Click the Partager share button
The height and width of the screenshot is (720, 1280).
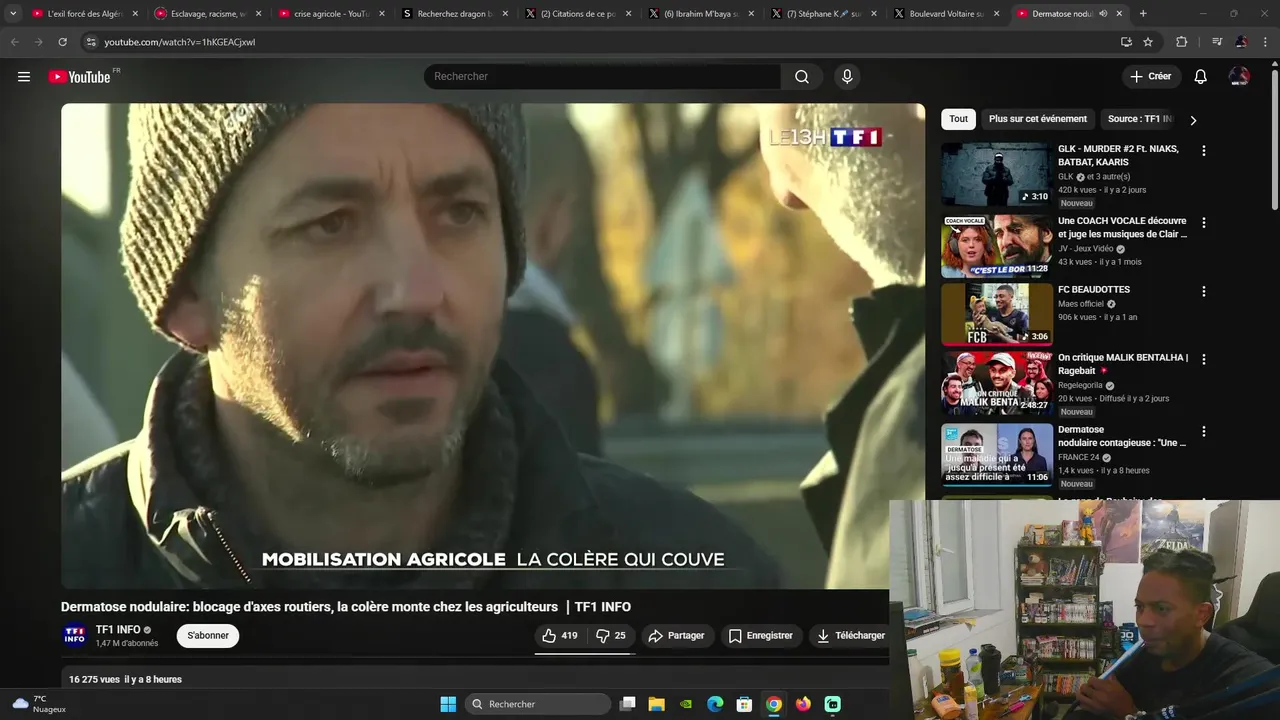[677, 636]
